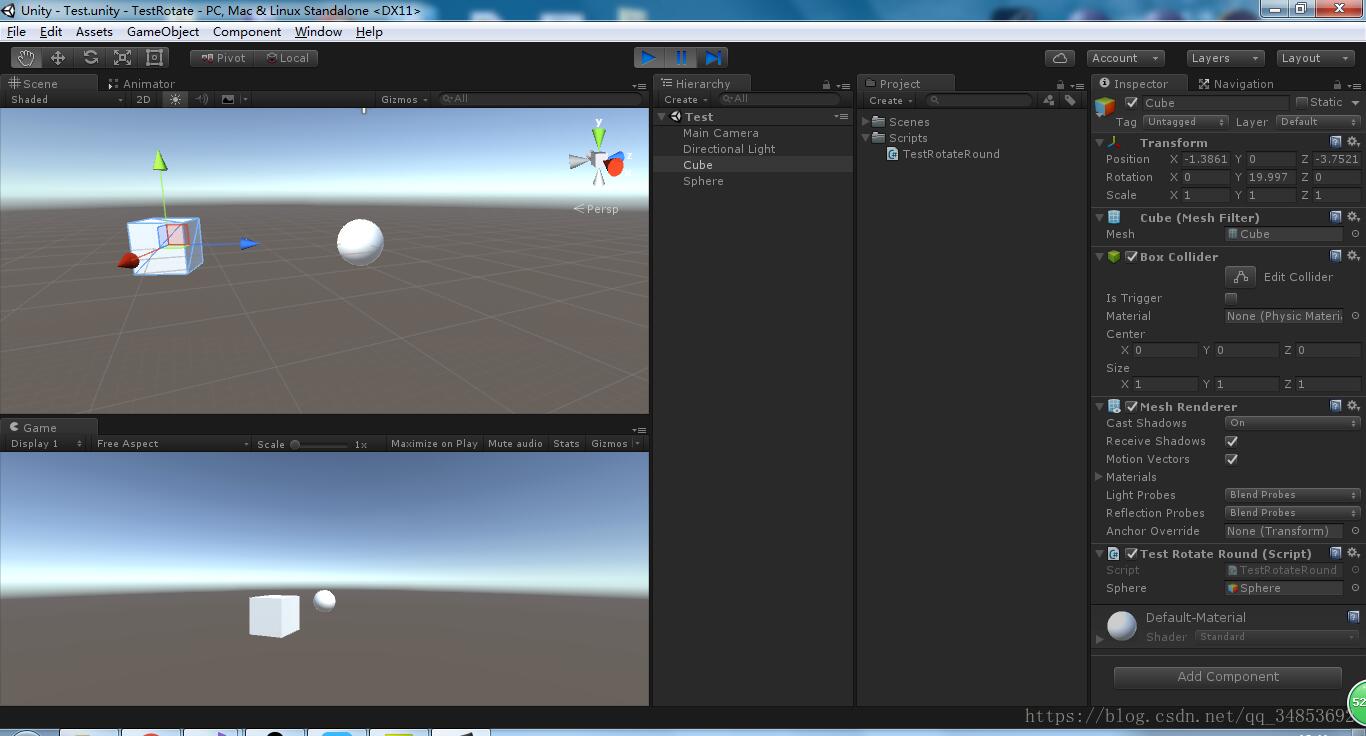
Task: Uncheck Motion Vectors
Action: coord(1232,459)
